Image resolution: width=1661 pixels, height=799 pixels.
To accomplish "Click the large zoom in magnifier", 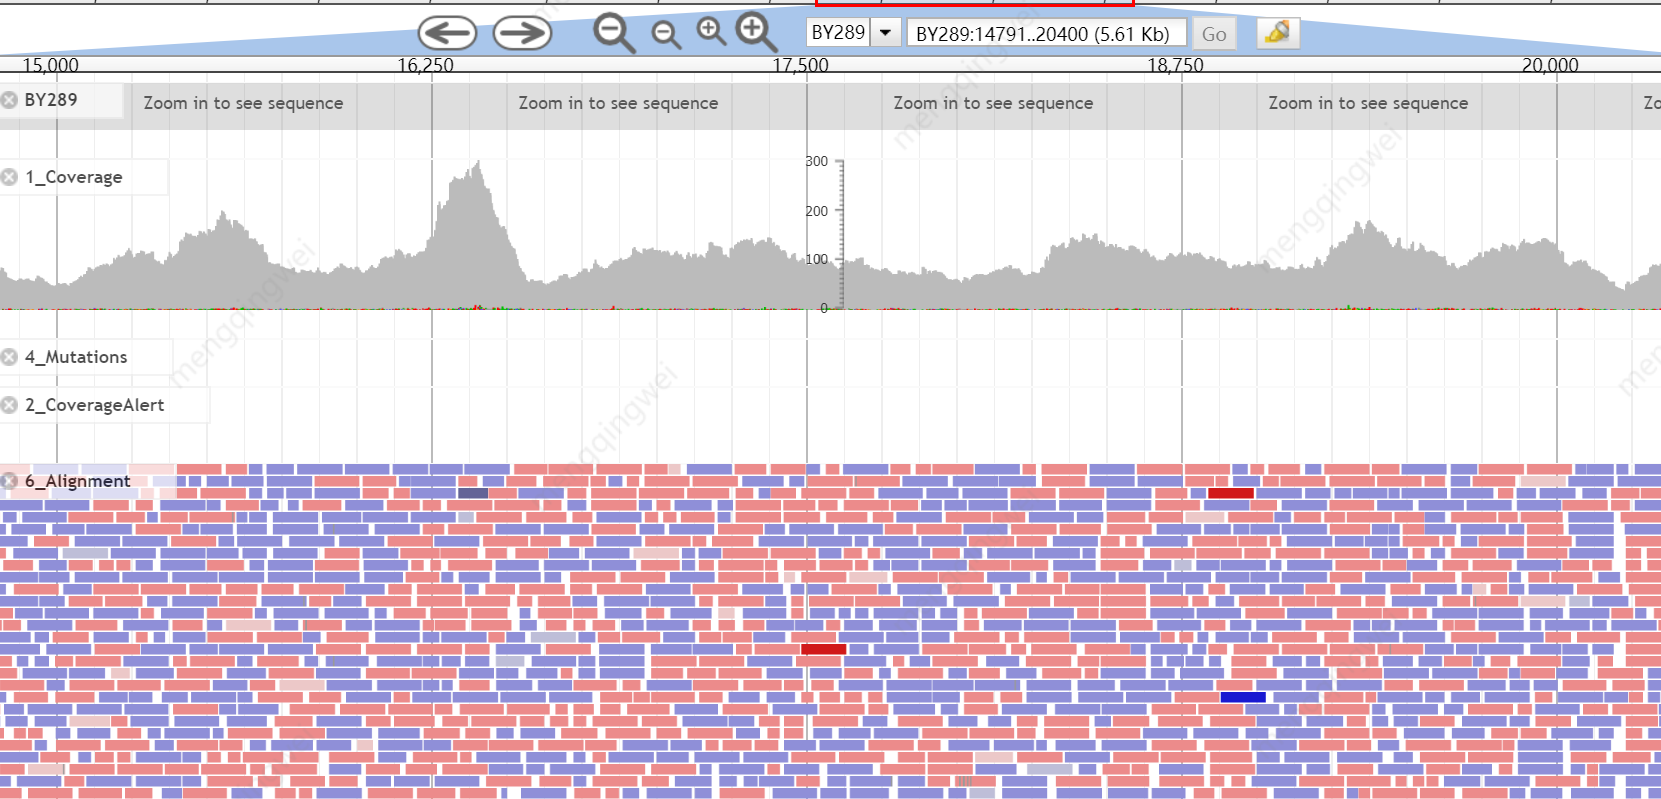I will [755, 31].
